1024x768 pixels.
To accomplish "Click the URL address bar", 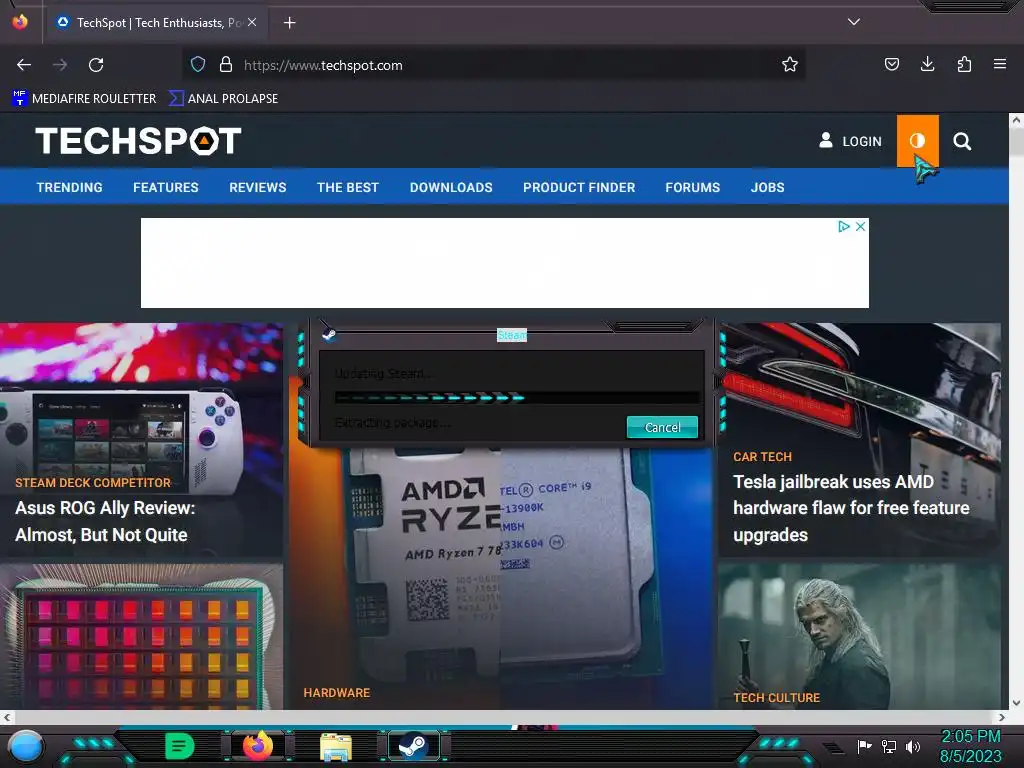I will pyautogui.click(x=493, y=65).
